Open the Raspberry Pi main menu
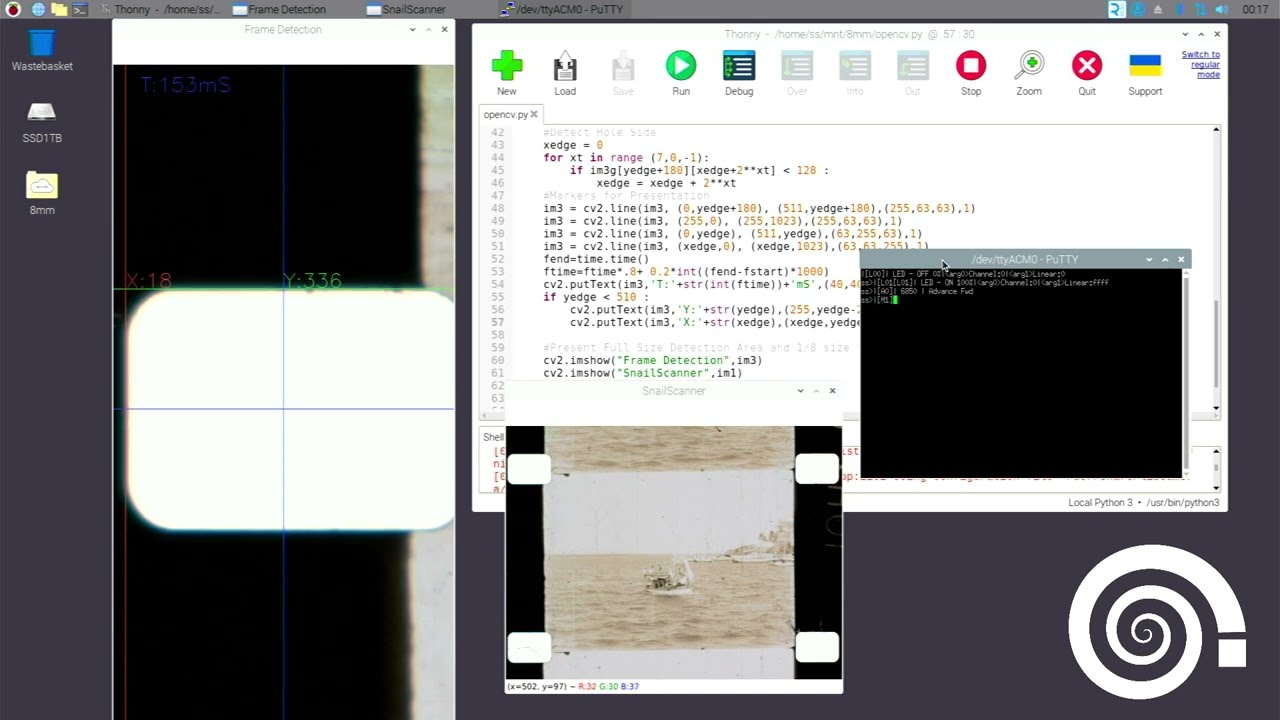The width and height of the screenshot is (1280, 720). coord(13,9)
